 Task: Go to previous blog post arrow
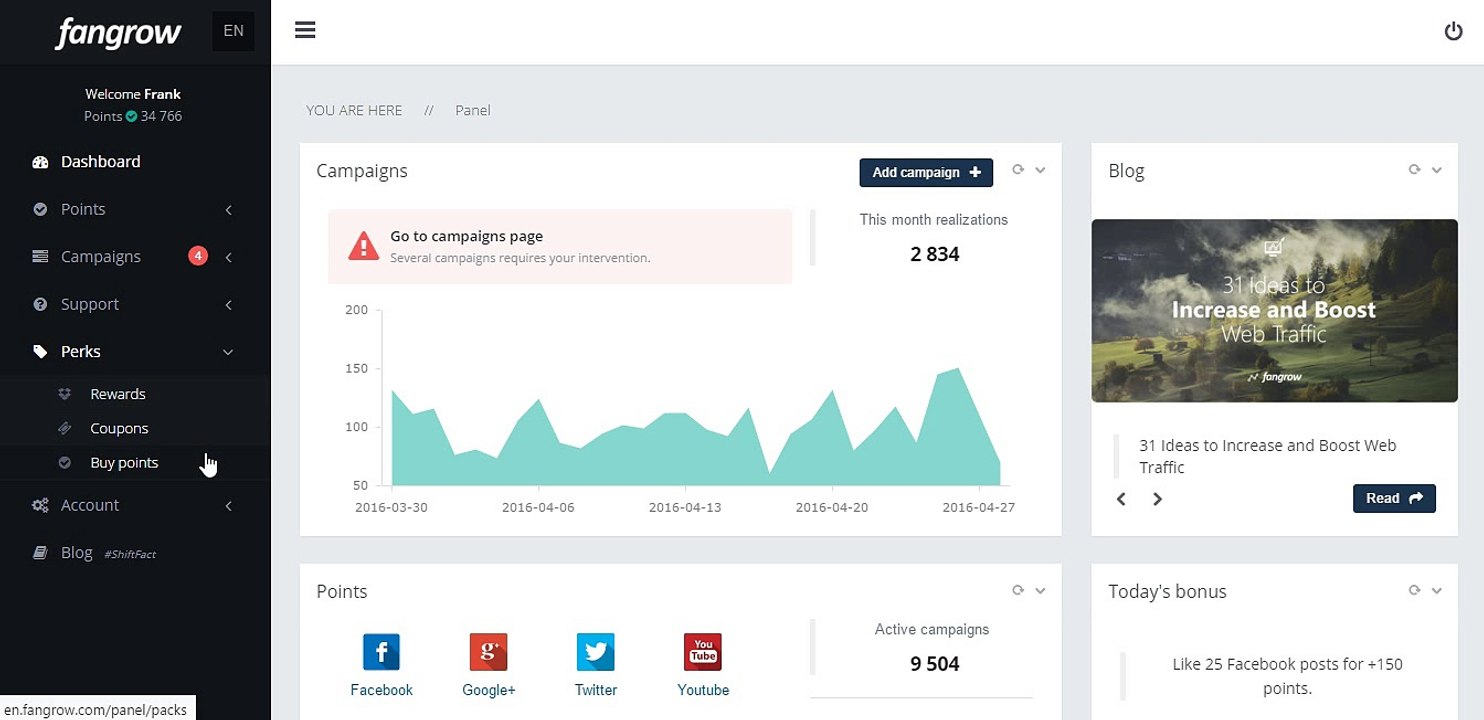[1121, 499]
